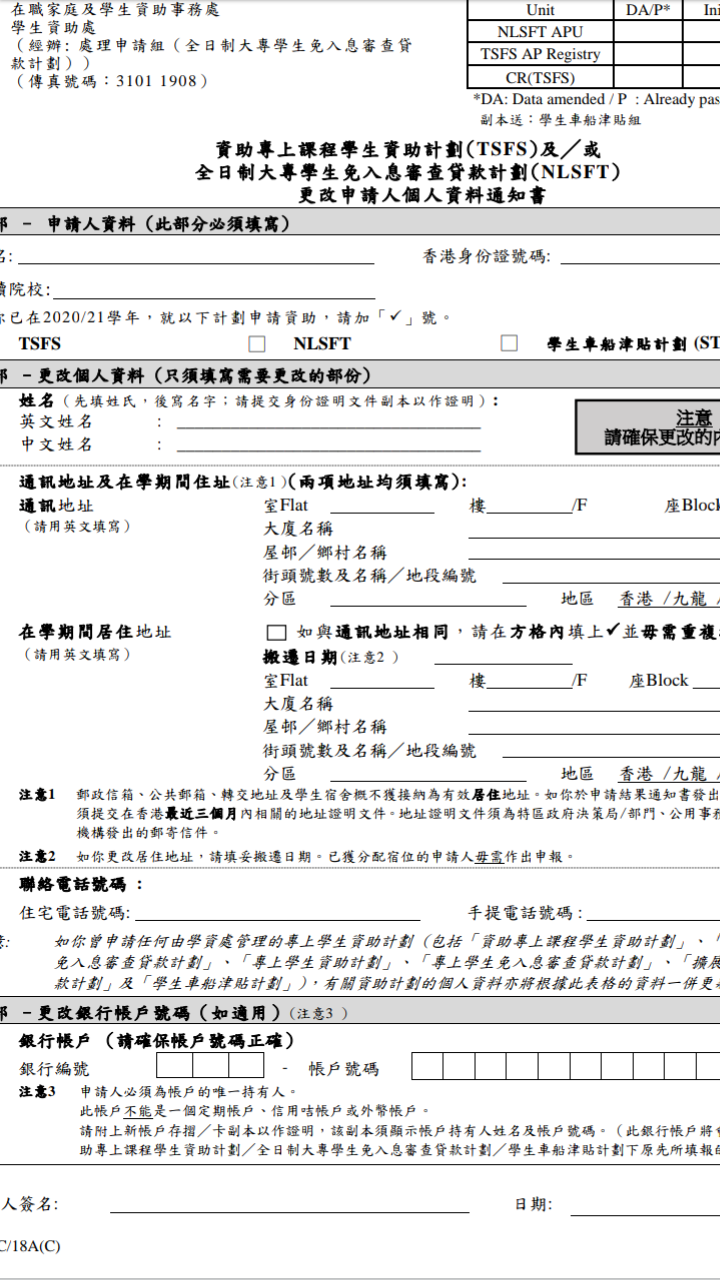Select the DA/P* column header
The height and width of the screenshot is (1280, 720).
[648, 10]
